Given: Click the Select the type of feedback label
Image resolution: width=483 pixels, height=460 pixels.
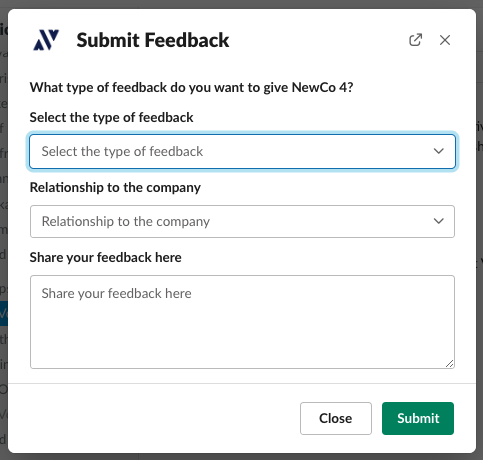Looking at the screenshot, I should click(x=111, y=118).
